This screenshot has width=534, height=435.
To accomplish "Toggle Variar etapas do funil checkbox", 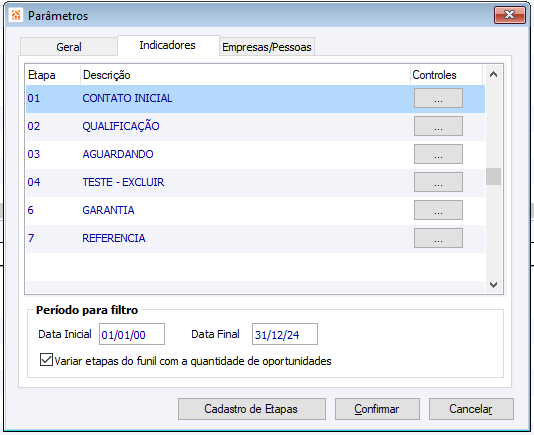I will click(x=46, y=360).
